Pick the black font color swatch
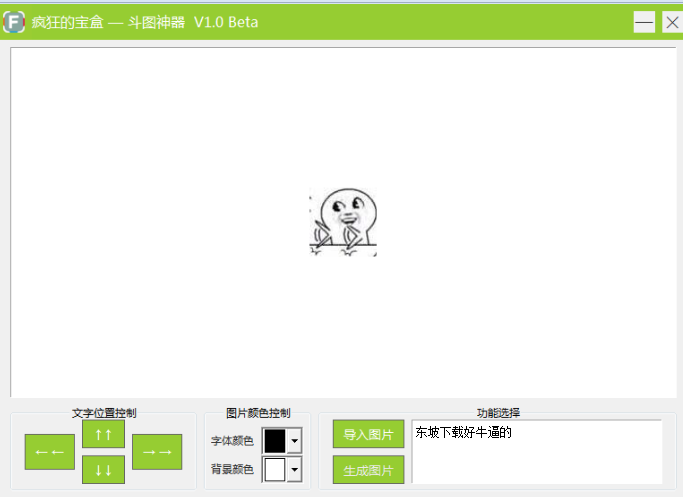This screenshot has height=497, width=683. coord(274,441)
